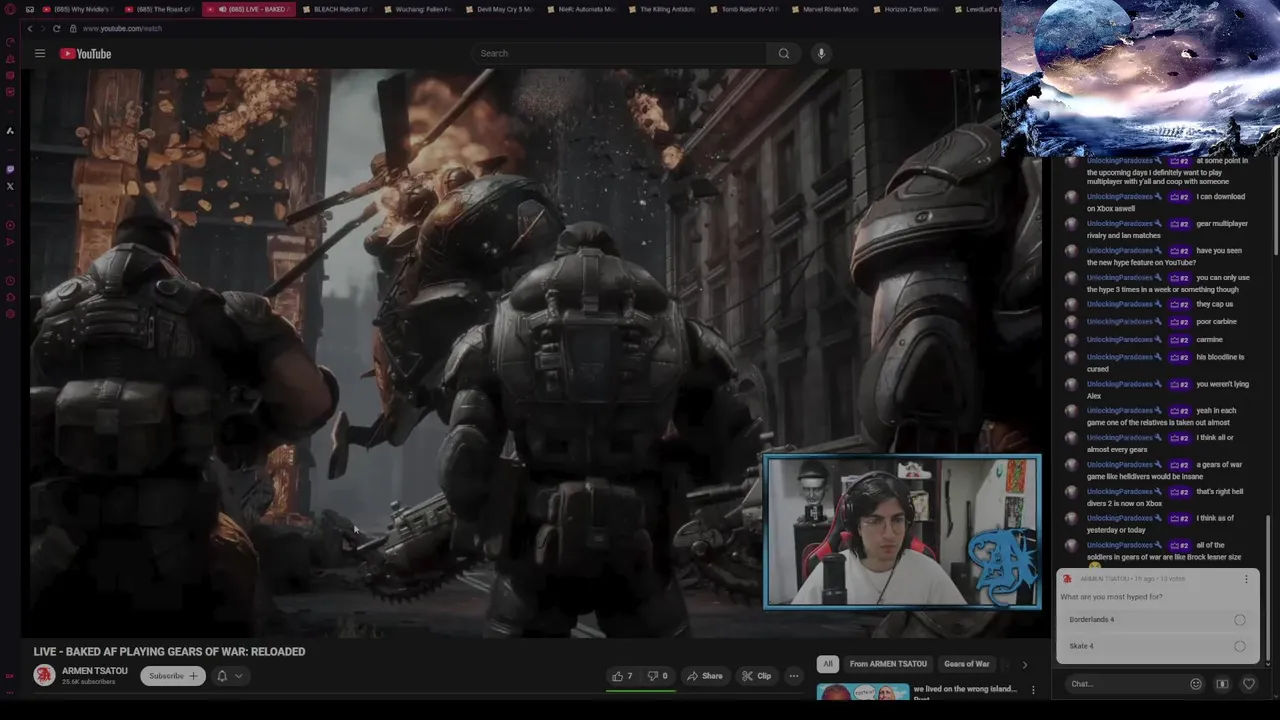Switch to Wuchang: Fallen Feathers tab
The width and height of the screenshot is (1280, 720).
[x=418, y=9]
